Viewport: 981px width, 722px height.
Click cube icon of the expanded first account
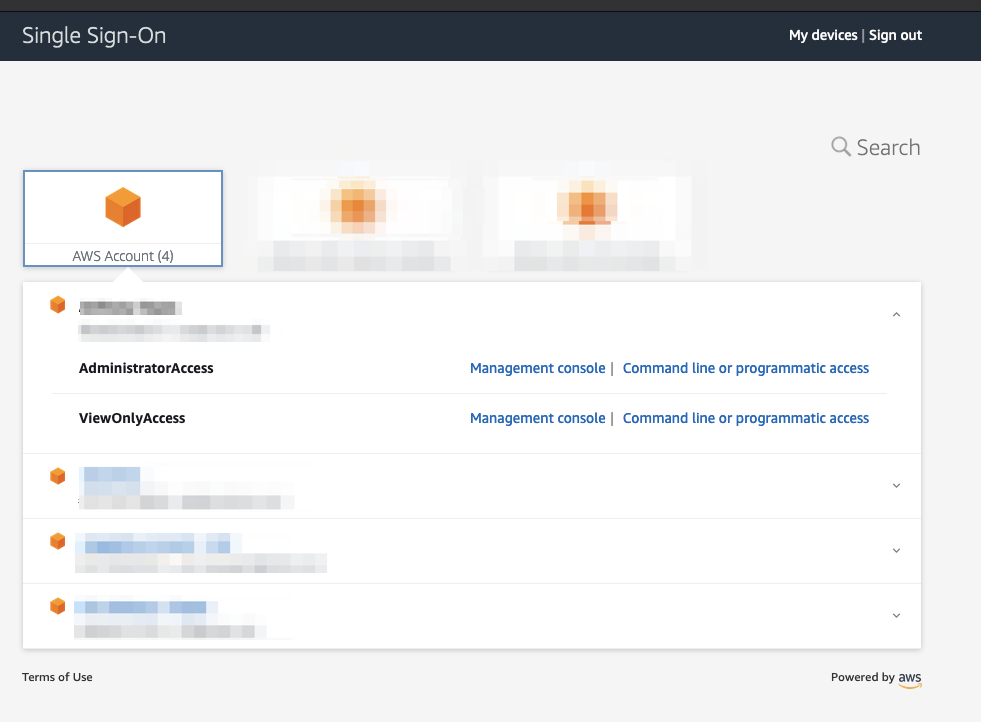[58, 305]
